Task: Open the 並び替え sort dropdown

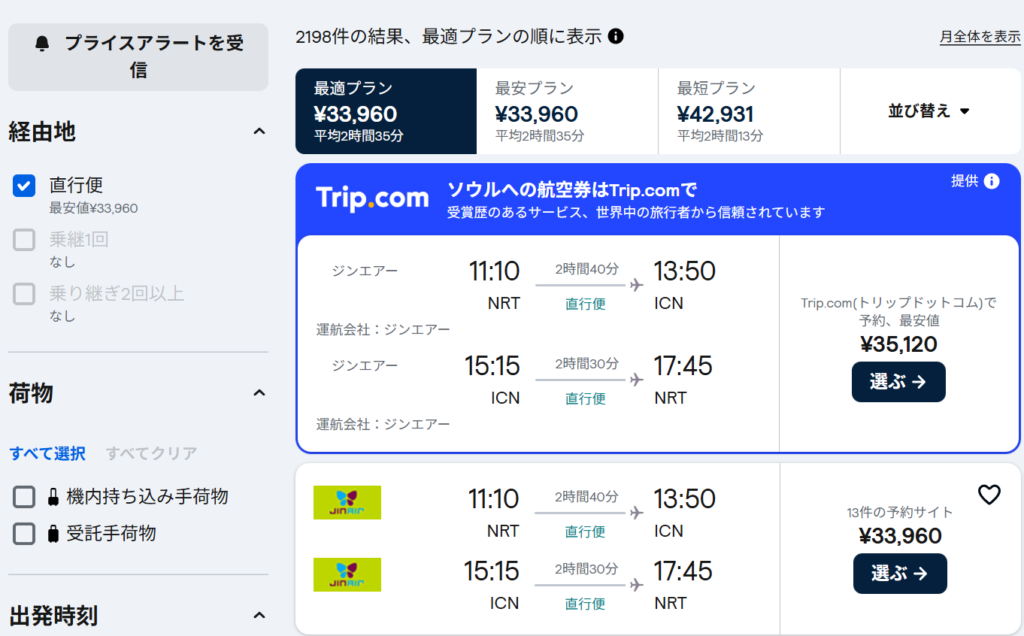Action: coord(929,111)
